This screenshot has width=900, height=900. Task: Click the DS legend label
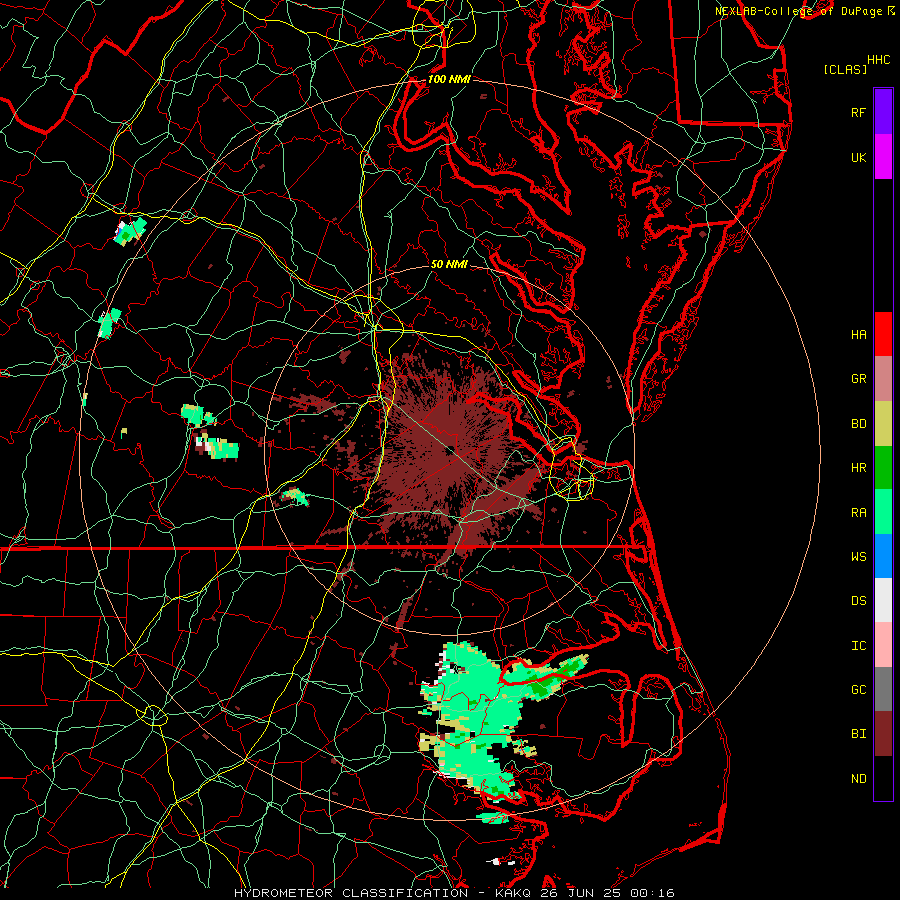coord(859,601)
